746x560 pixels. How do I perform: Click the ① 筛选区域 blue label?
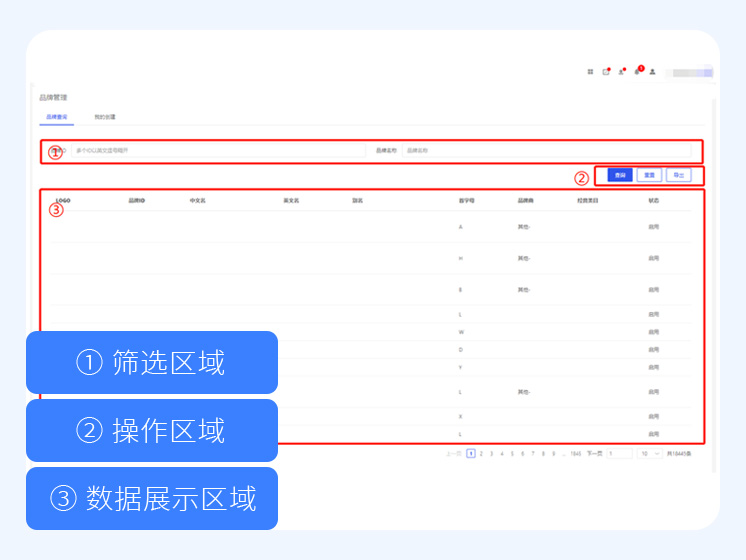152,362
